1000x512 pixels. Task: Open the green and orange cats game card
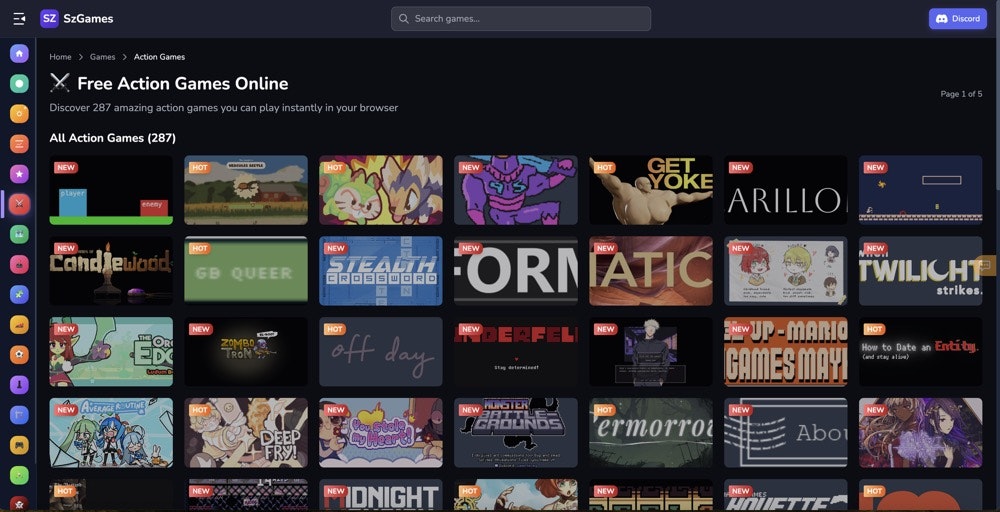(381, 190)
